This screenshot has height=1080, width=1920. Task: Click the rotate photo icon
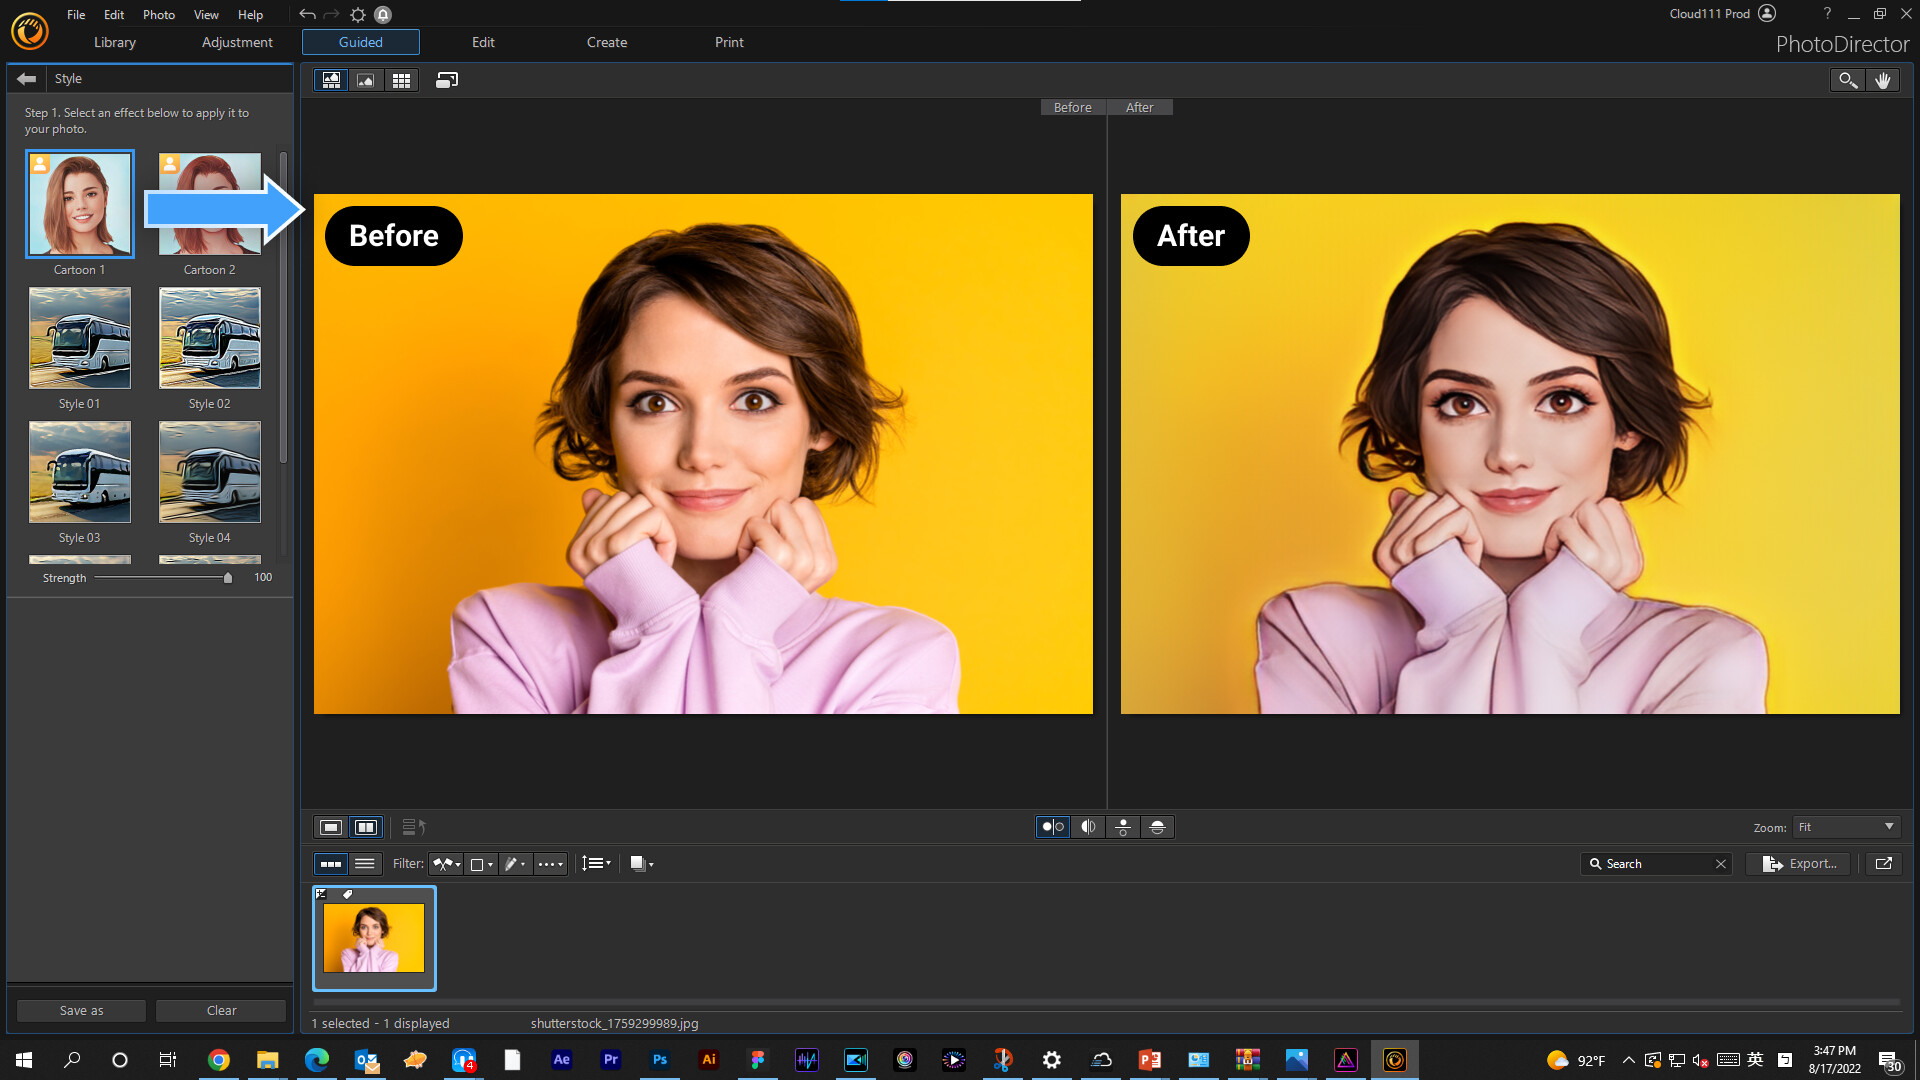[x=447, y=80]
